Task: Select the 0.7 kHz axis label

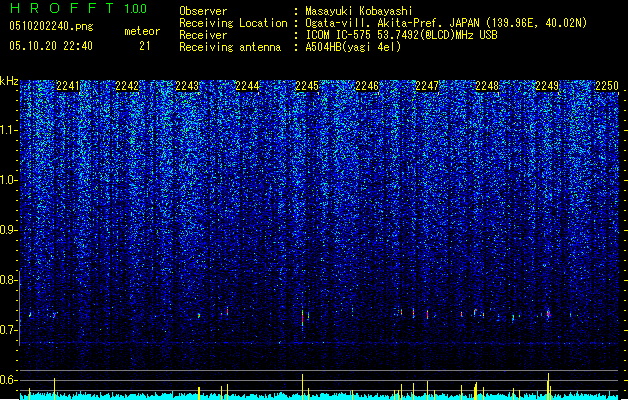Action: point(9,330)
